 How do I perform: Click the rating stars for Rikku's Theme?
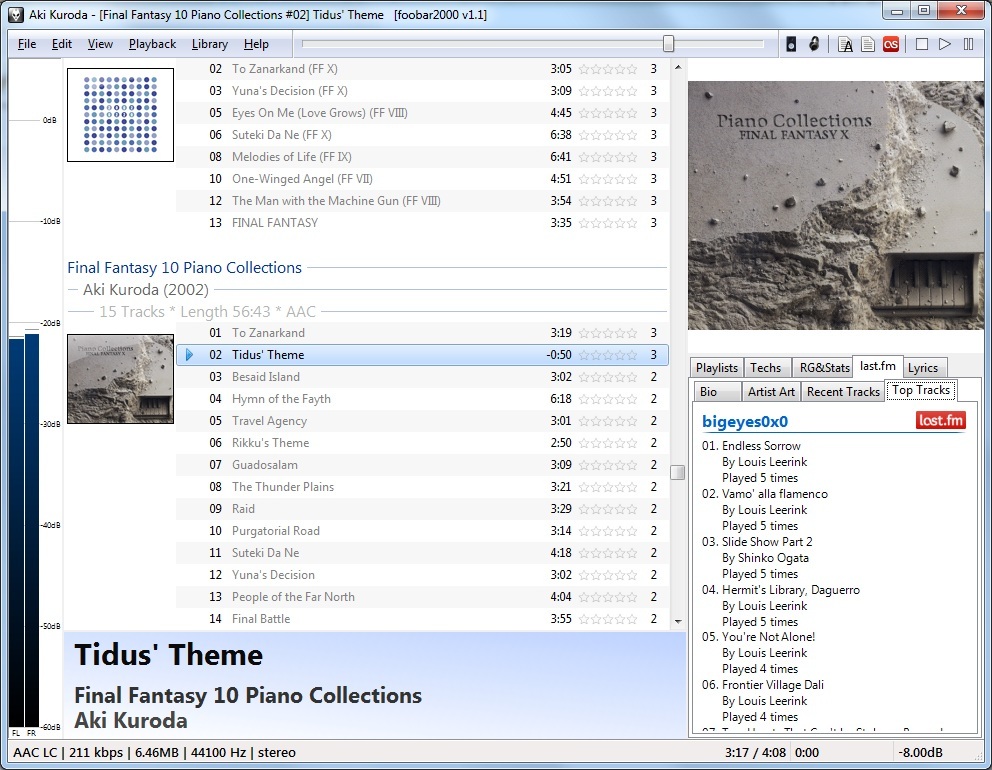(608, 443)
